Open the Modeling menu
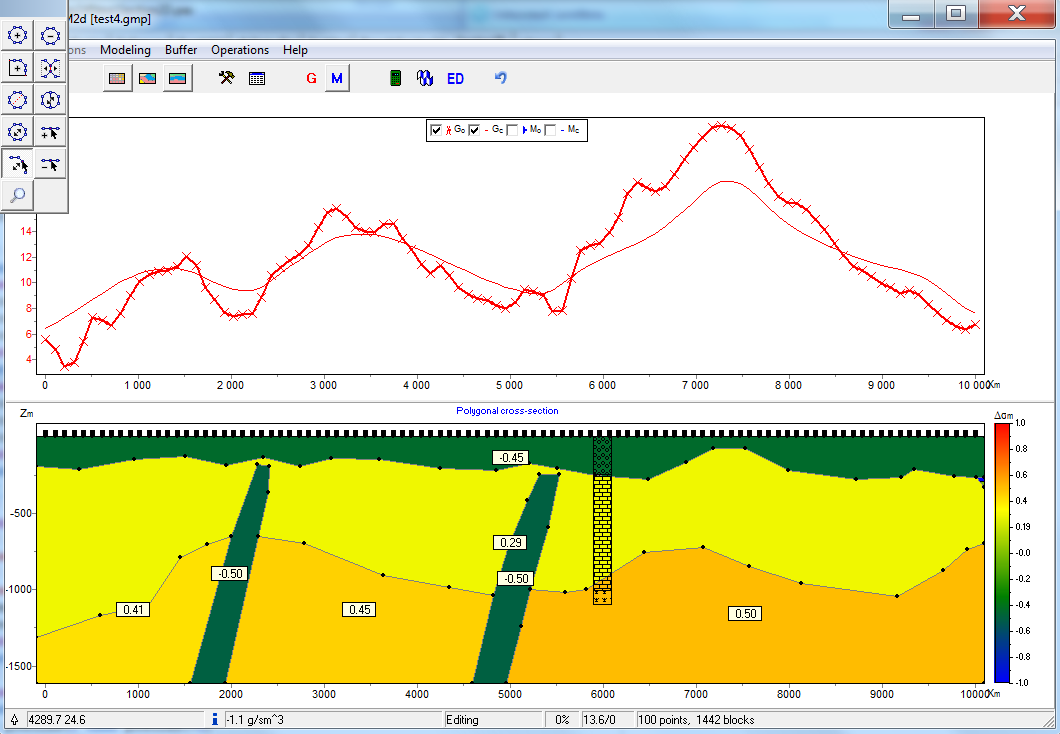This screenshot has width=1060, height=734. (125, 50)
